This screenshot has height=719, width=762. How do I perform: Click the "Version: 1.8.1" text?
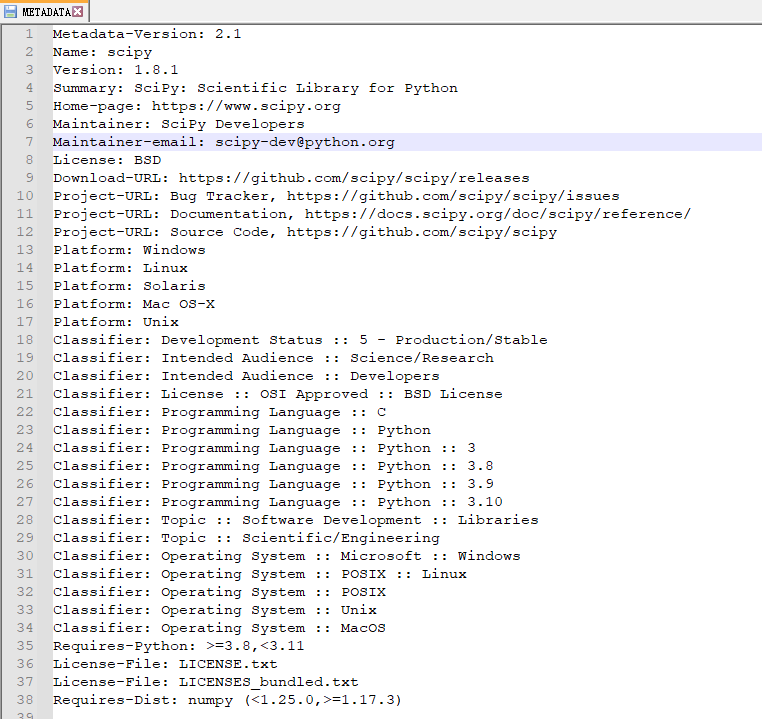click(x=116, y=70)
